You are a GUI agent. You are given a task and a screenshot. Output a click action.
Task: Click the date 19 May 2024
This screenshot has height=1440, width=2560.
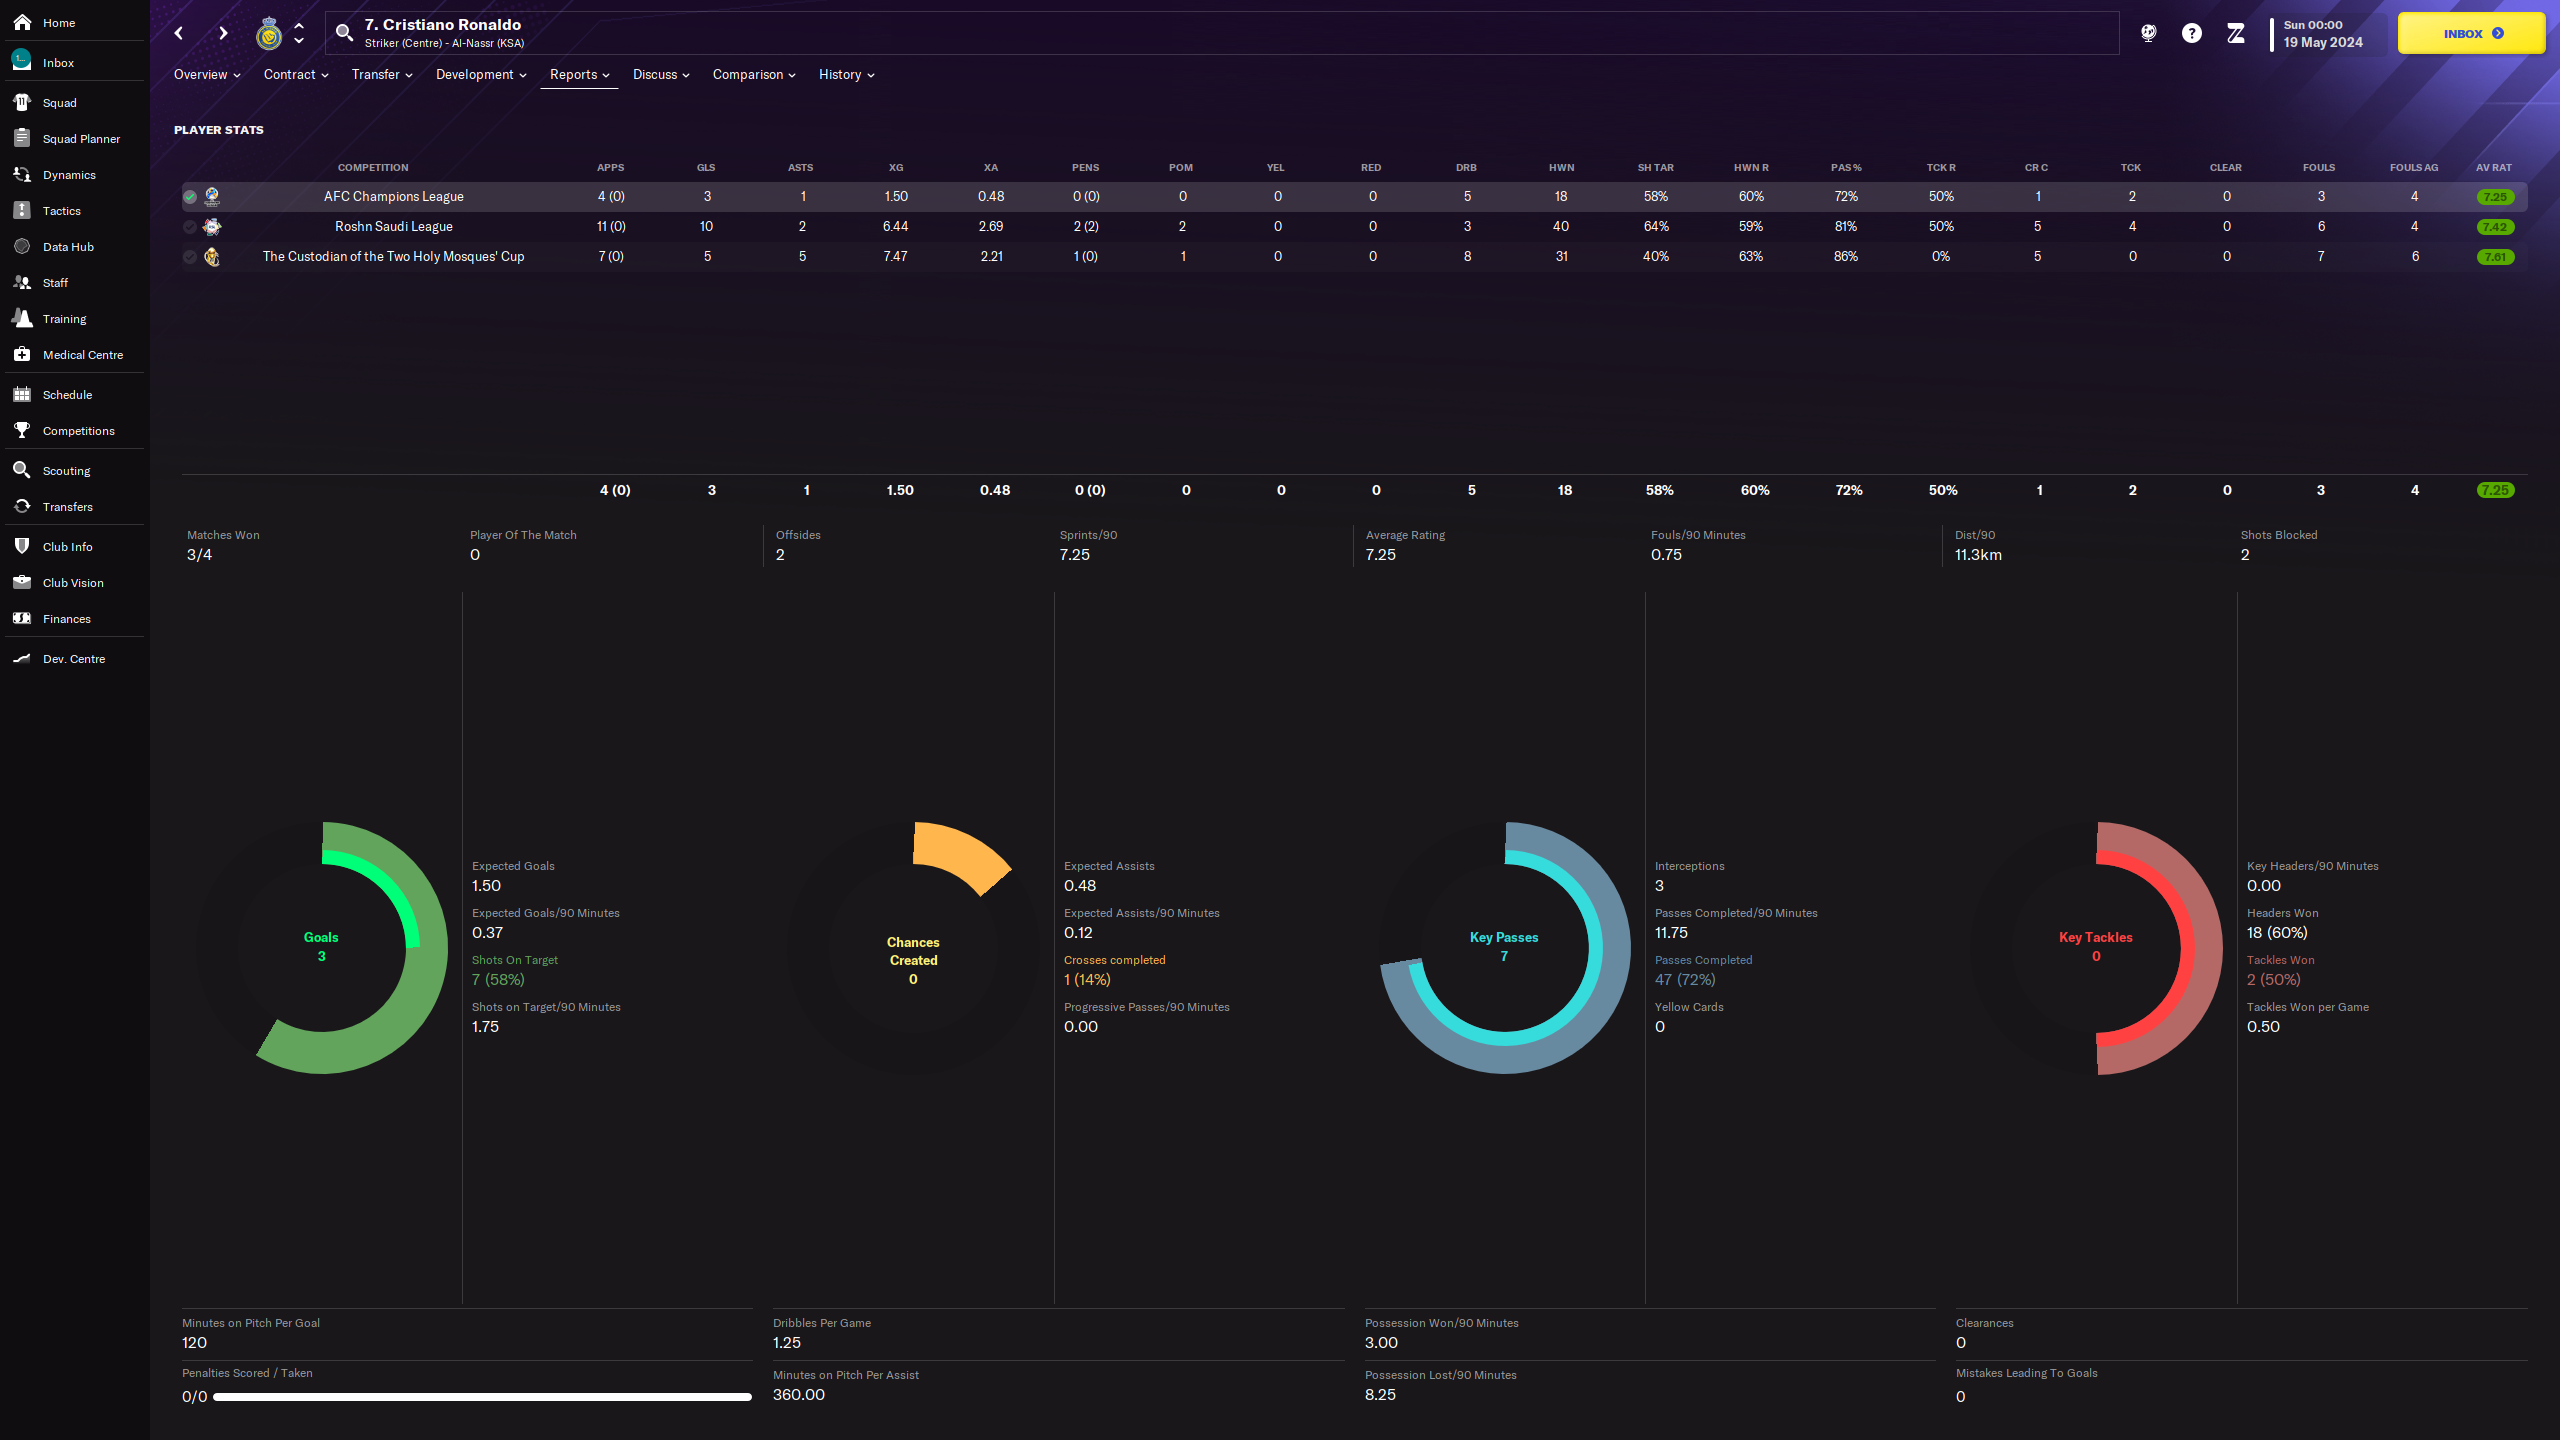click(2323, 42)
